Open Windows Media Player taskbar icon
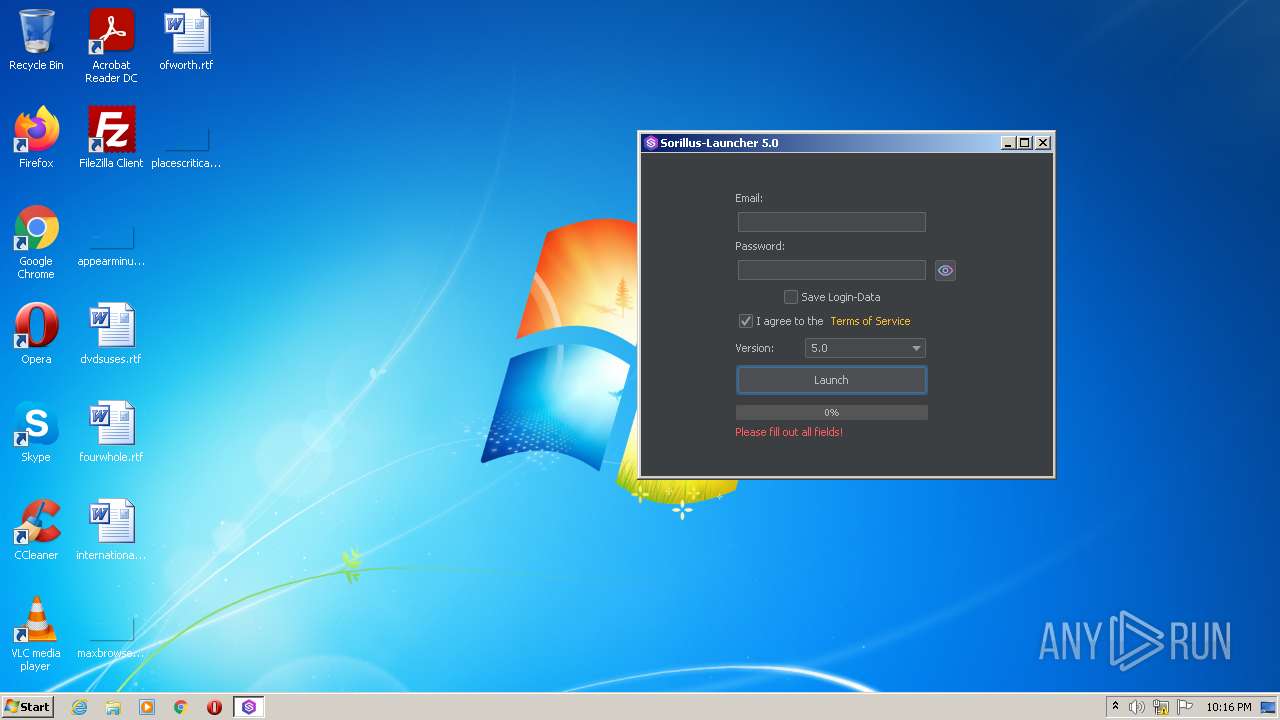This screenshot has width=1280, height=720. [x=147, y=707]
